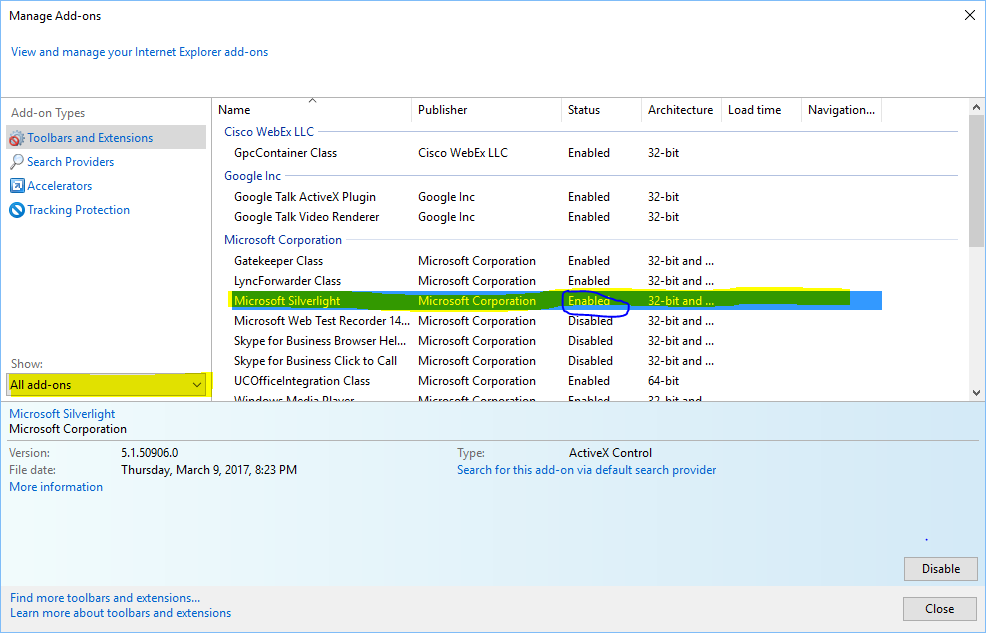Viewport: 986px width, 633px height.
Task: Sort list by Architecture column header
Action: (681, 110)
